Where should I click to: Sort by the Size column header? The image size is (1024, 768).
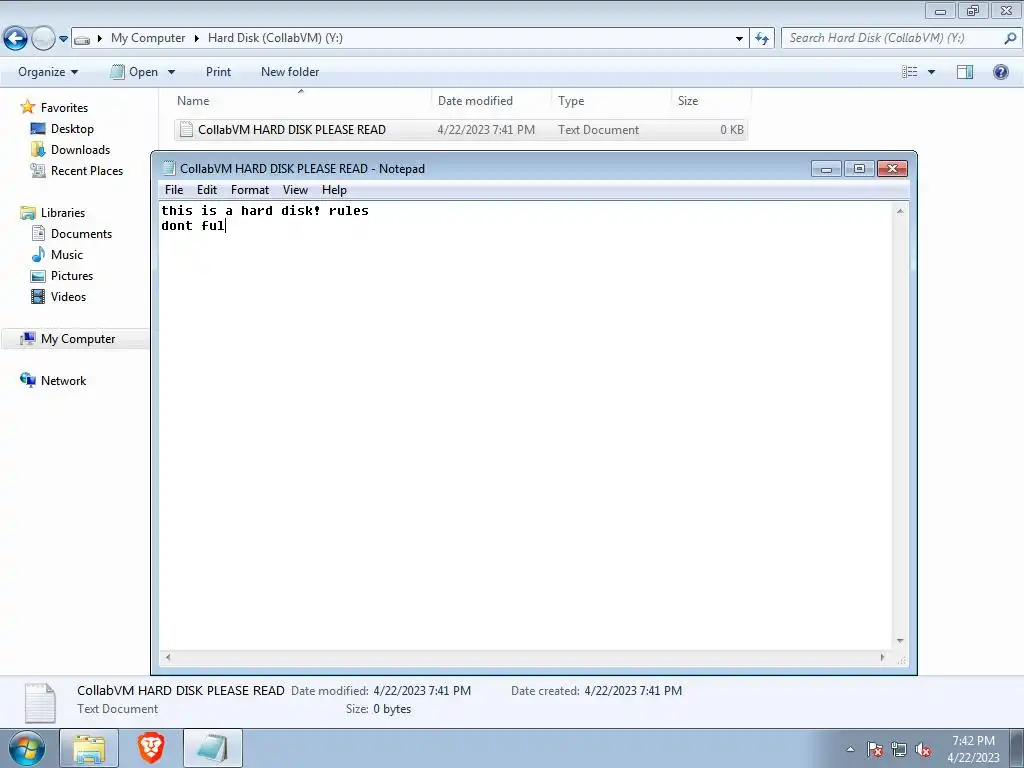click(x=711, y=101)
